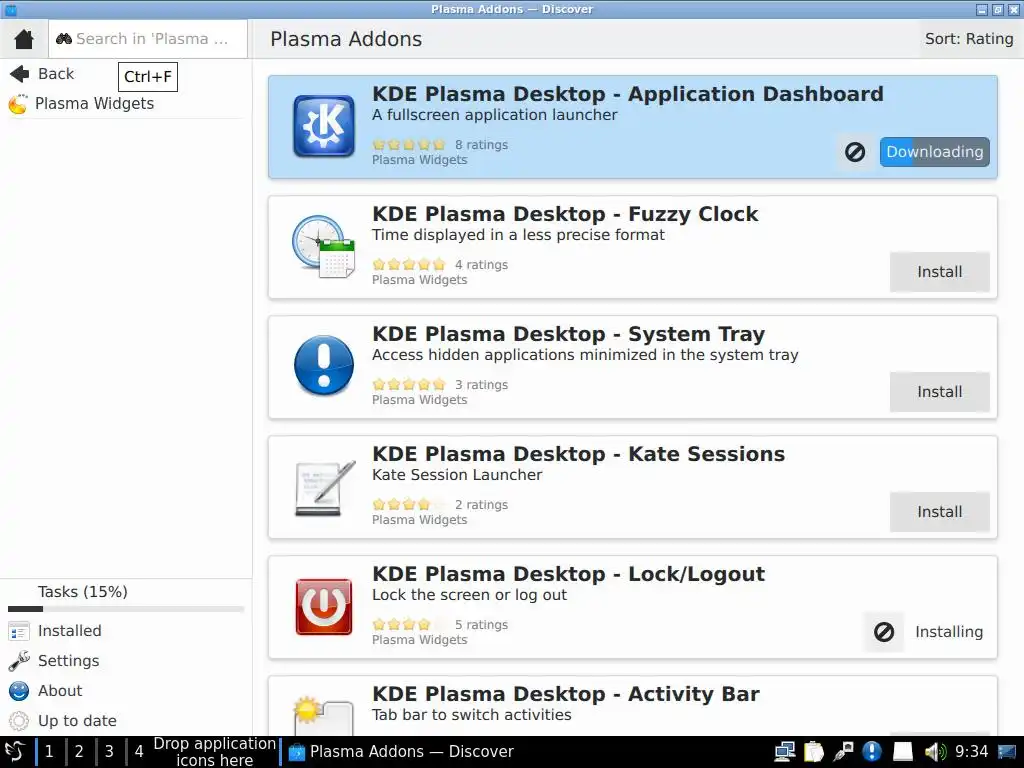Click the network monitor tray icon

pos(784,752)
